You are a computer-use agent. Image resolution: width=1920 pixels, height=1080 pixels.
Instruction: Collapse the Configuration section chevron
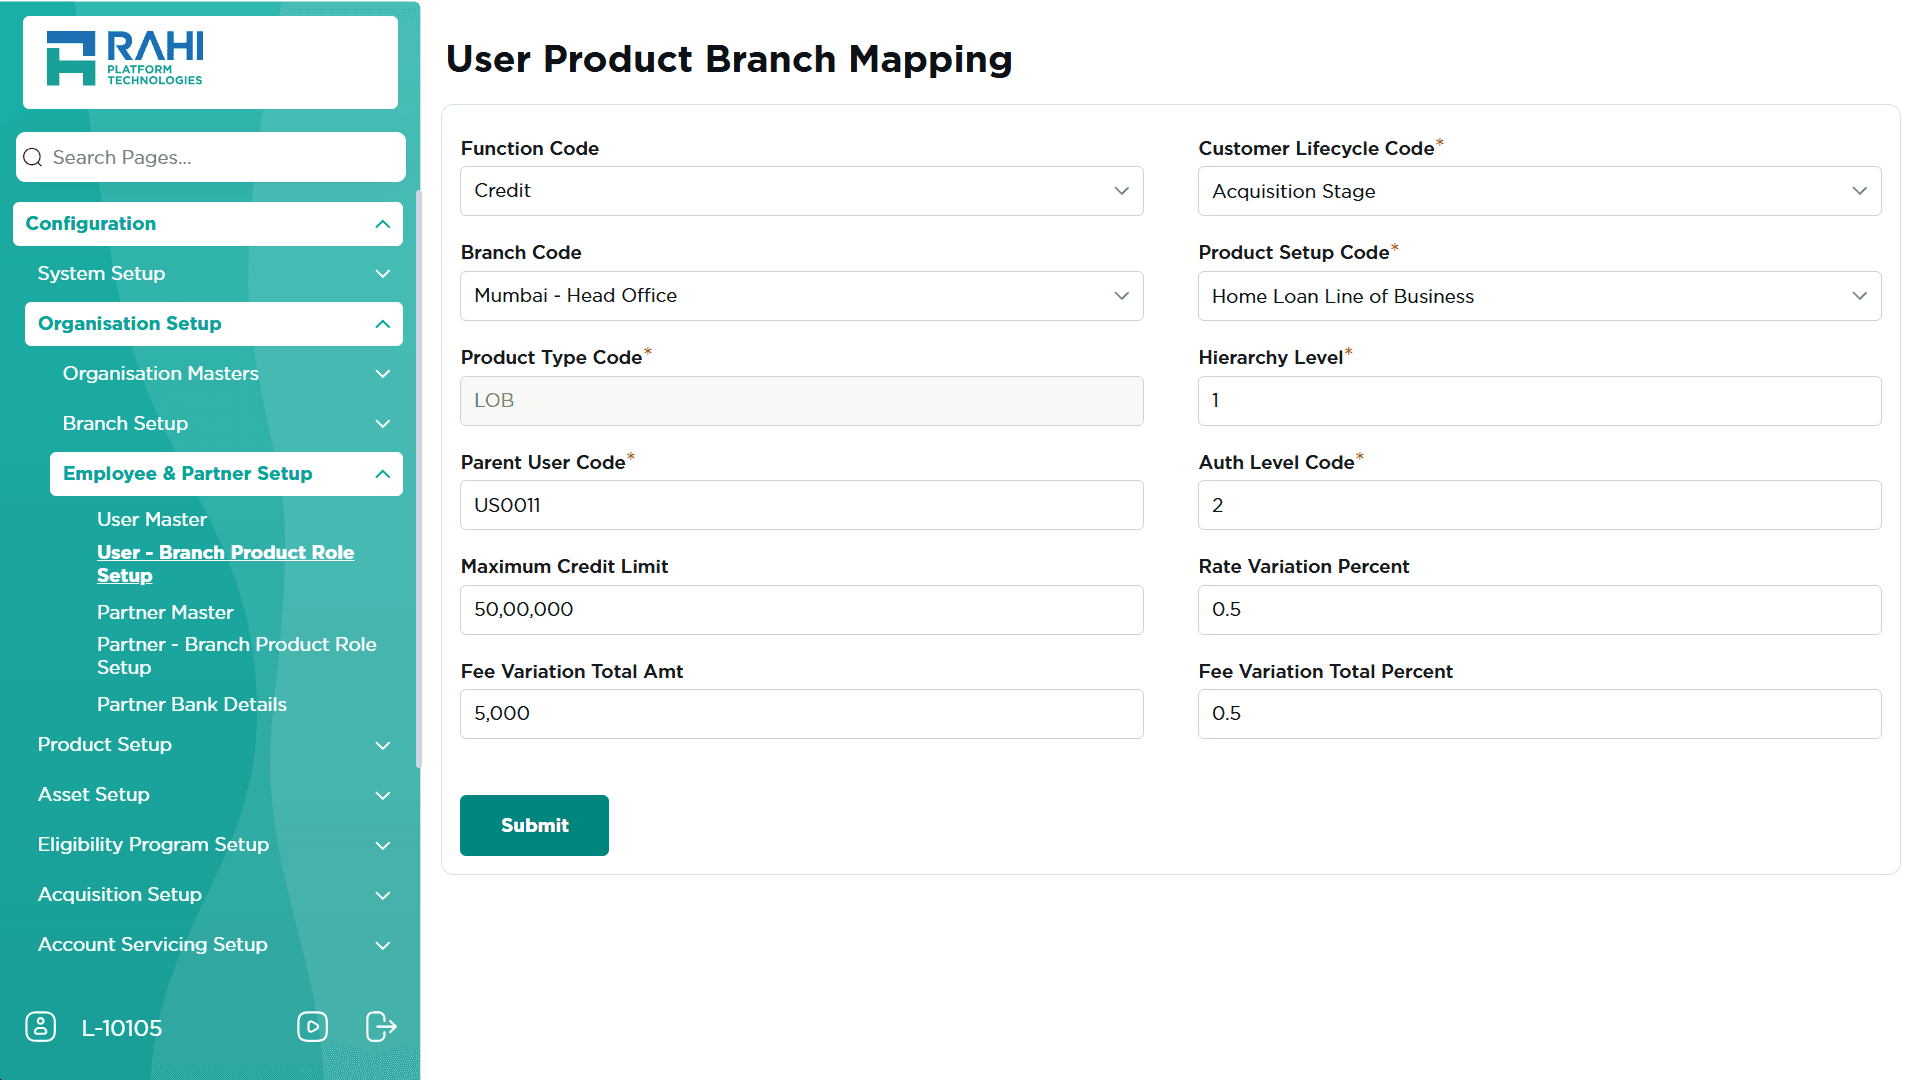pos(382,224)
